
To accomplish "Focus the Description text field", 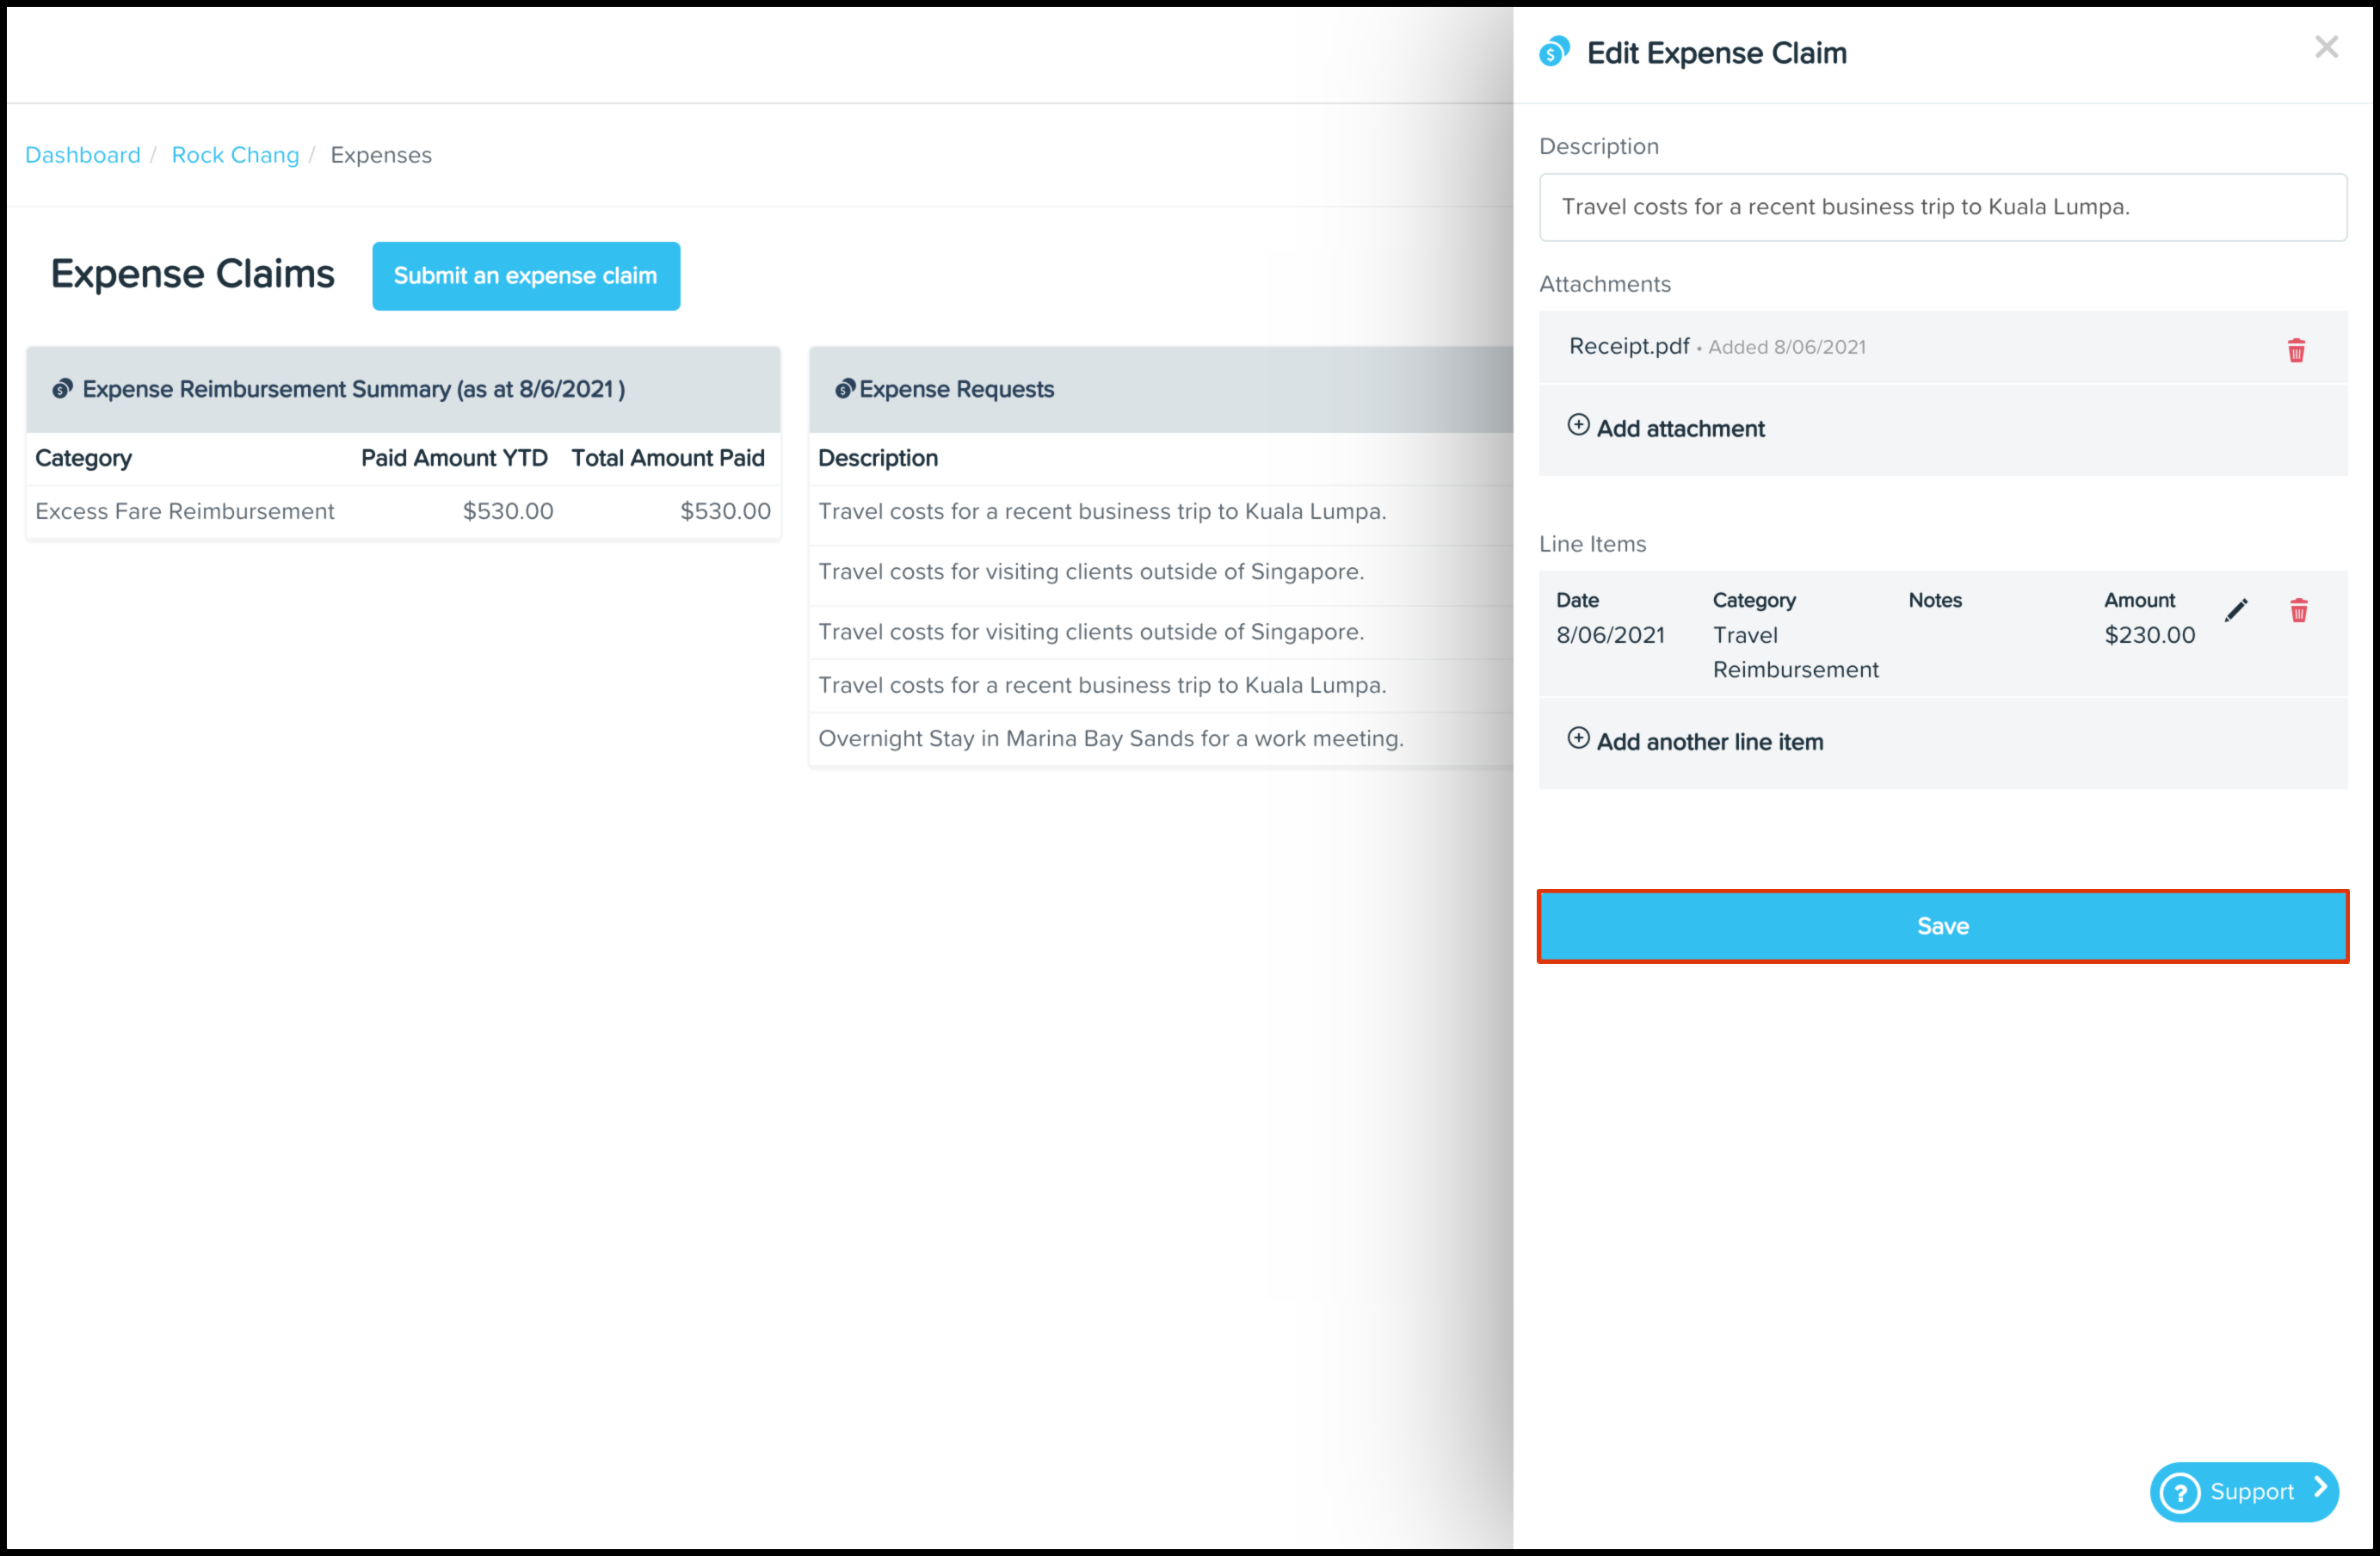I will (1942, 207).
